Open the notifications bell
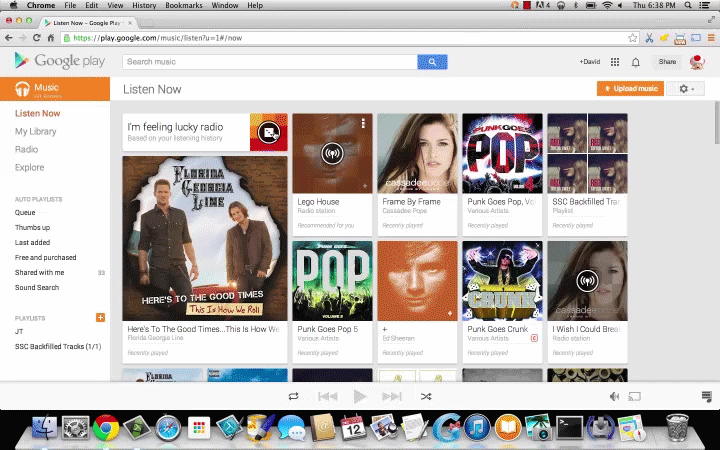Viewport: 720px width, 450px height. [x=636, y=62]
